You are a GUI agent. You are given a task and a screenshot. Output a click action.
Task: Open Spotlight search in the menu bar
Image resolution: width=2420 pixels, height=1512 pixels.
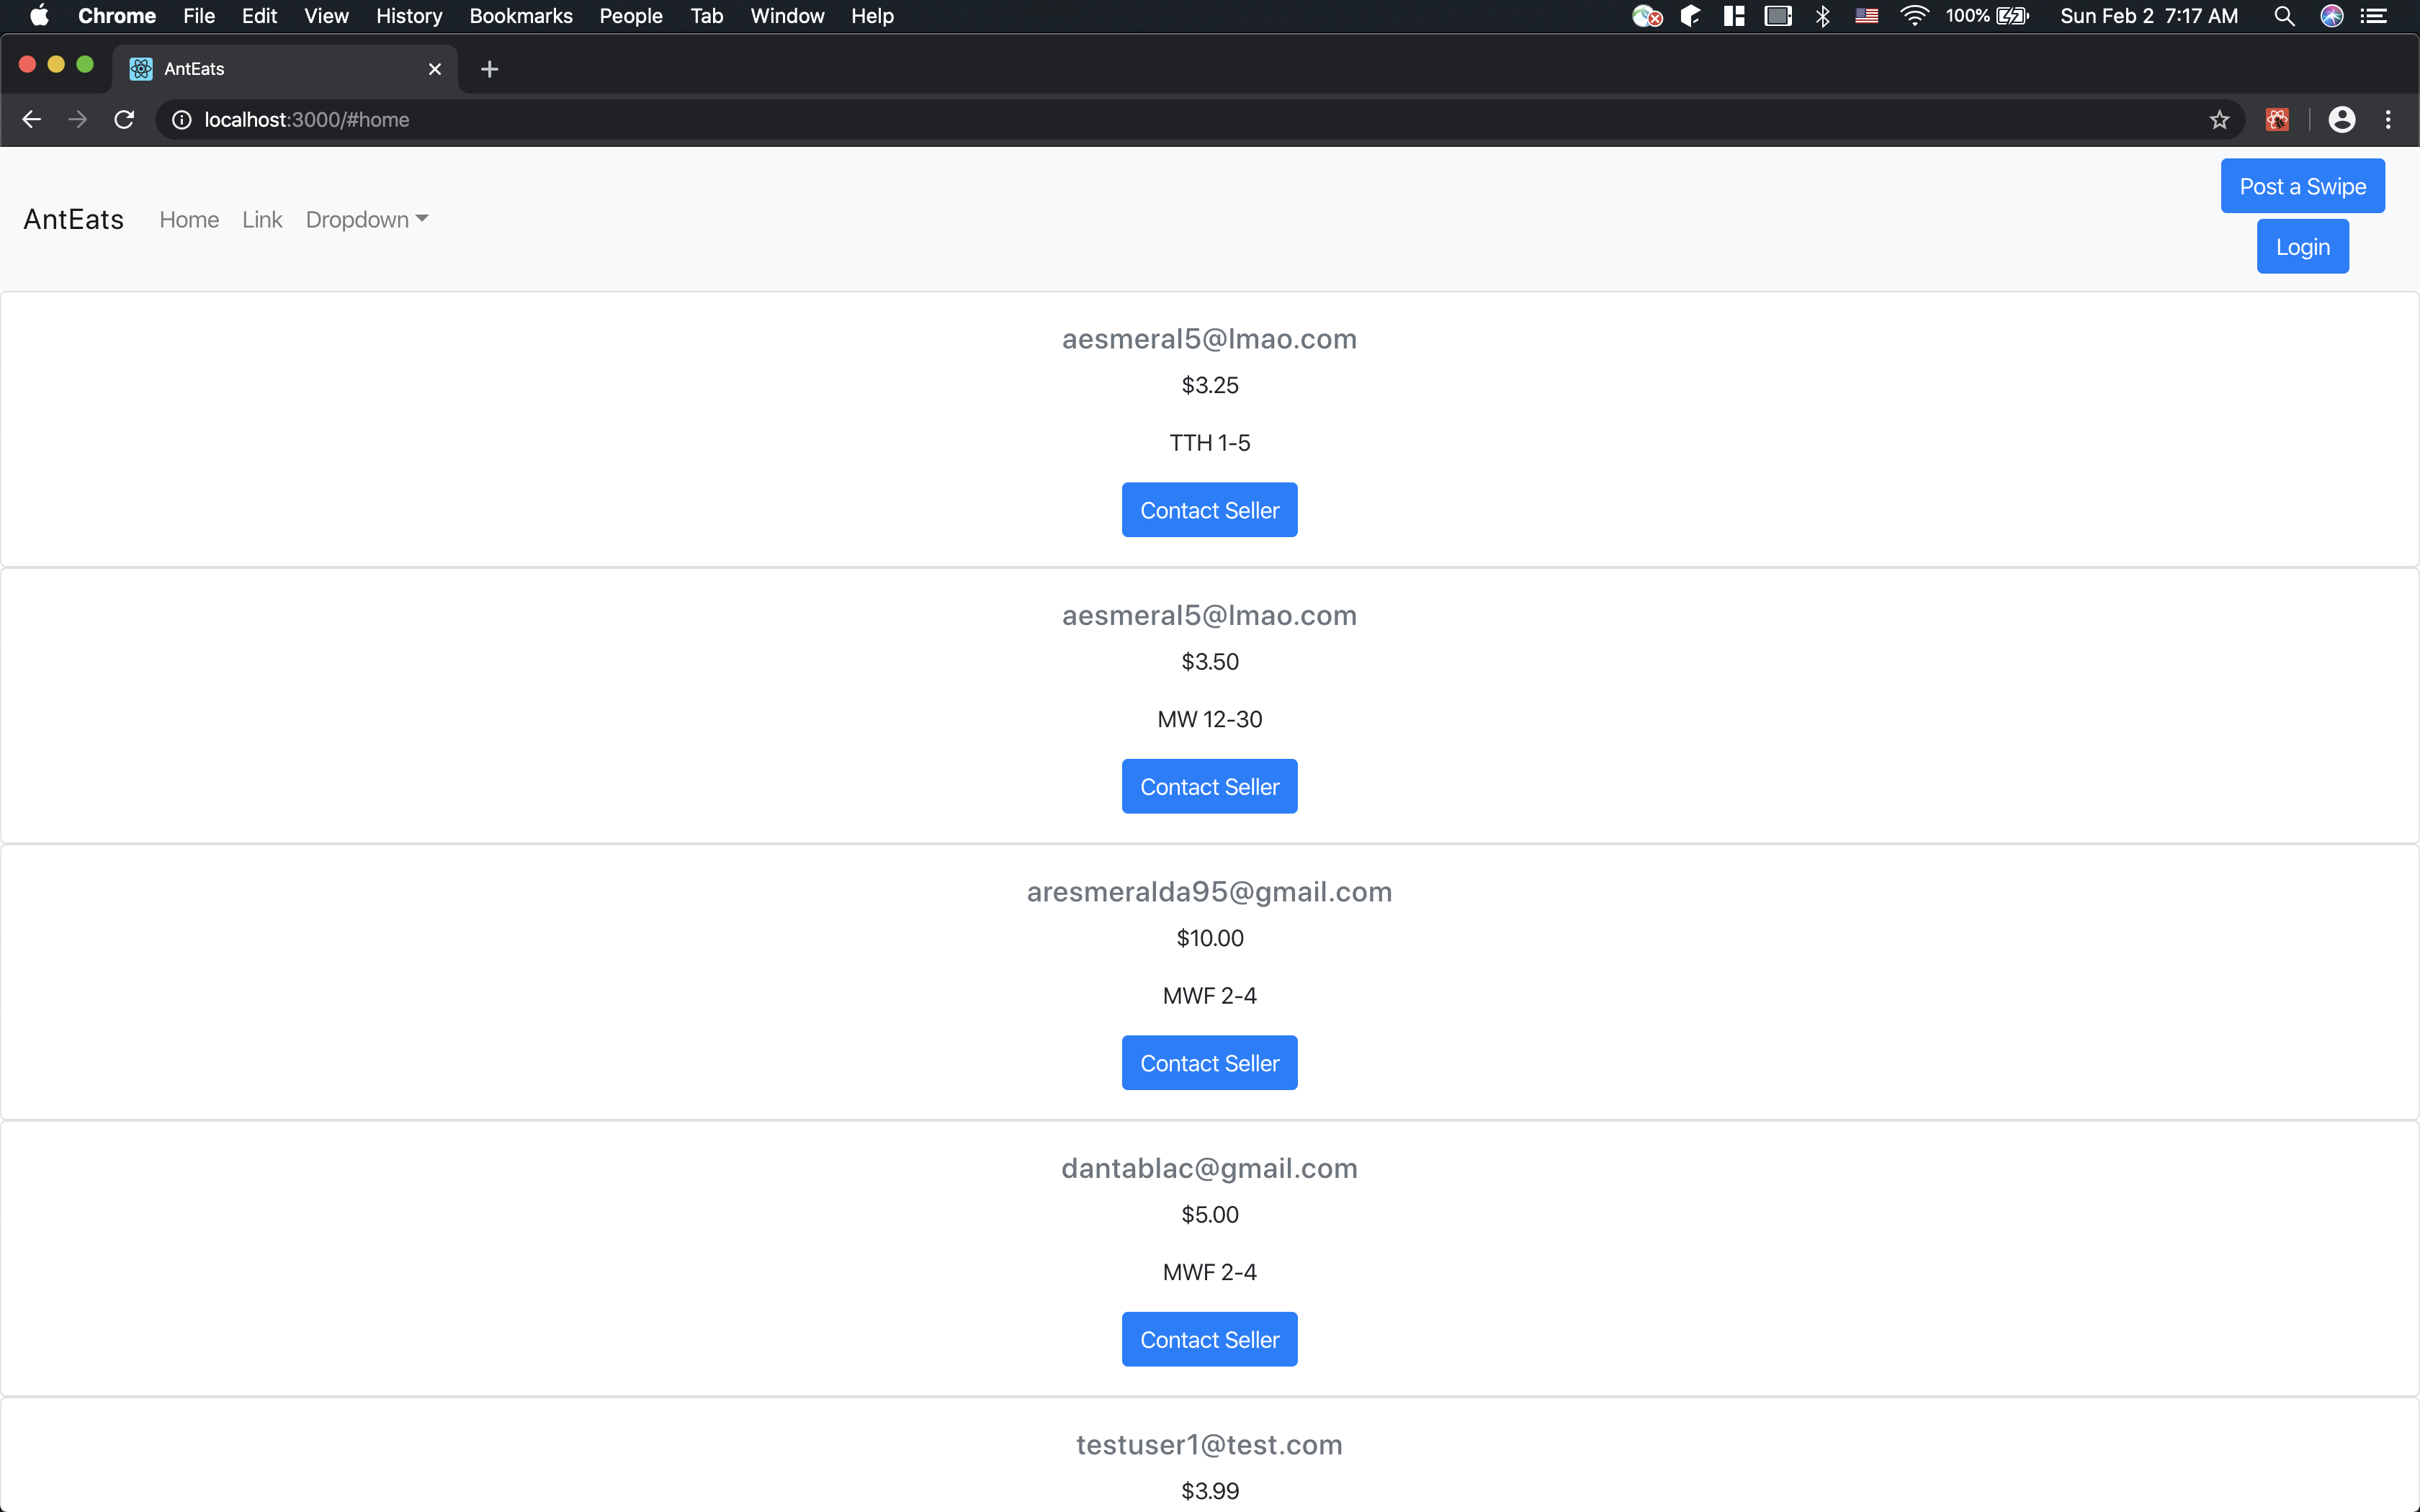point(2283,16)
